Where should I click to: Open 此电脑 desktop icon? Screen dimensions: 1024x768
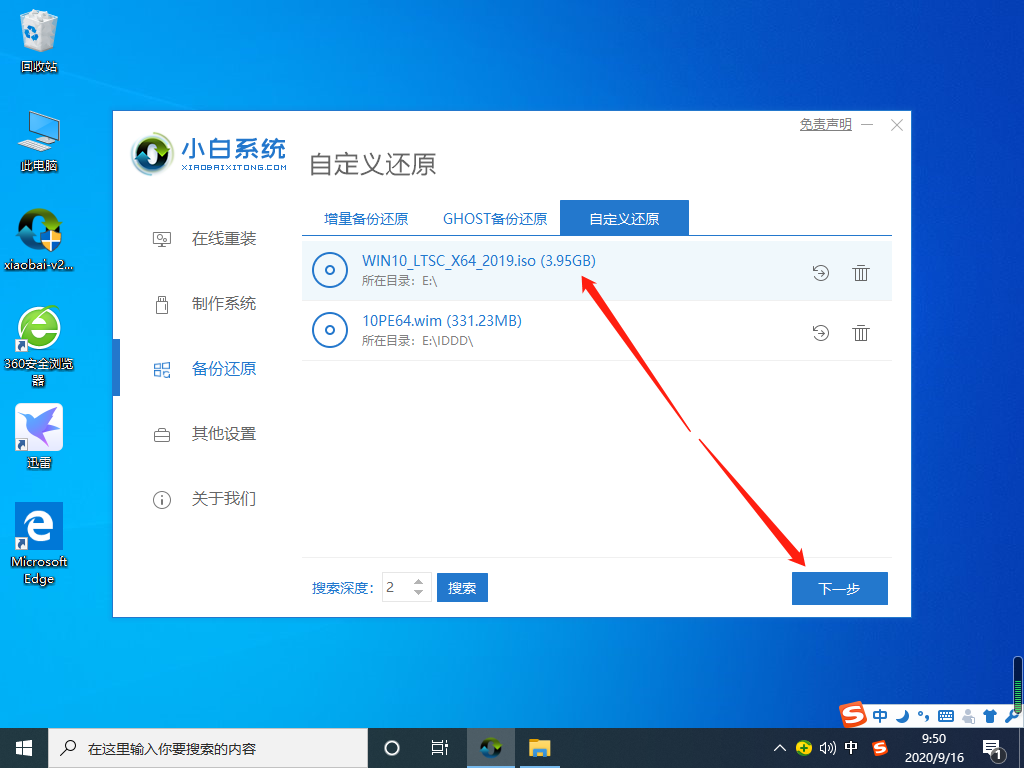(x=39, y=142)
